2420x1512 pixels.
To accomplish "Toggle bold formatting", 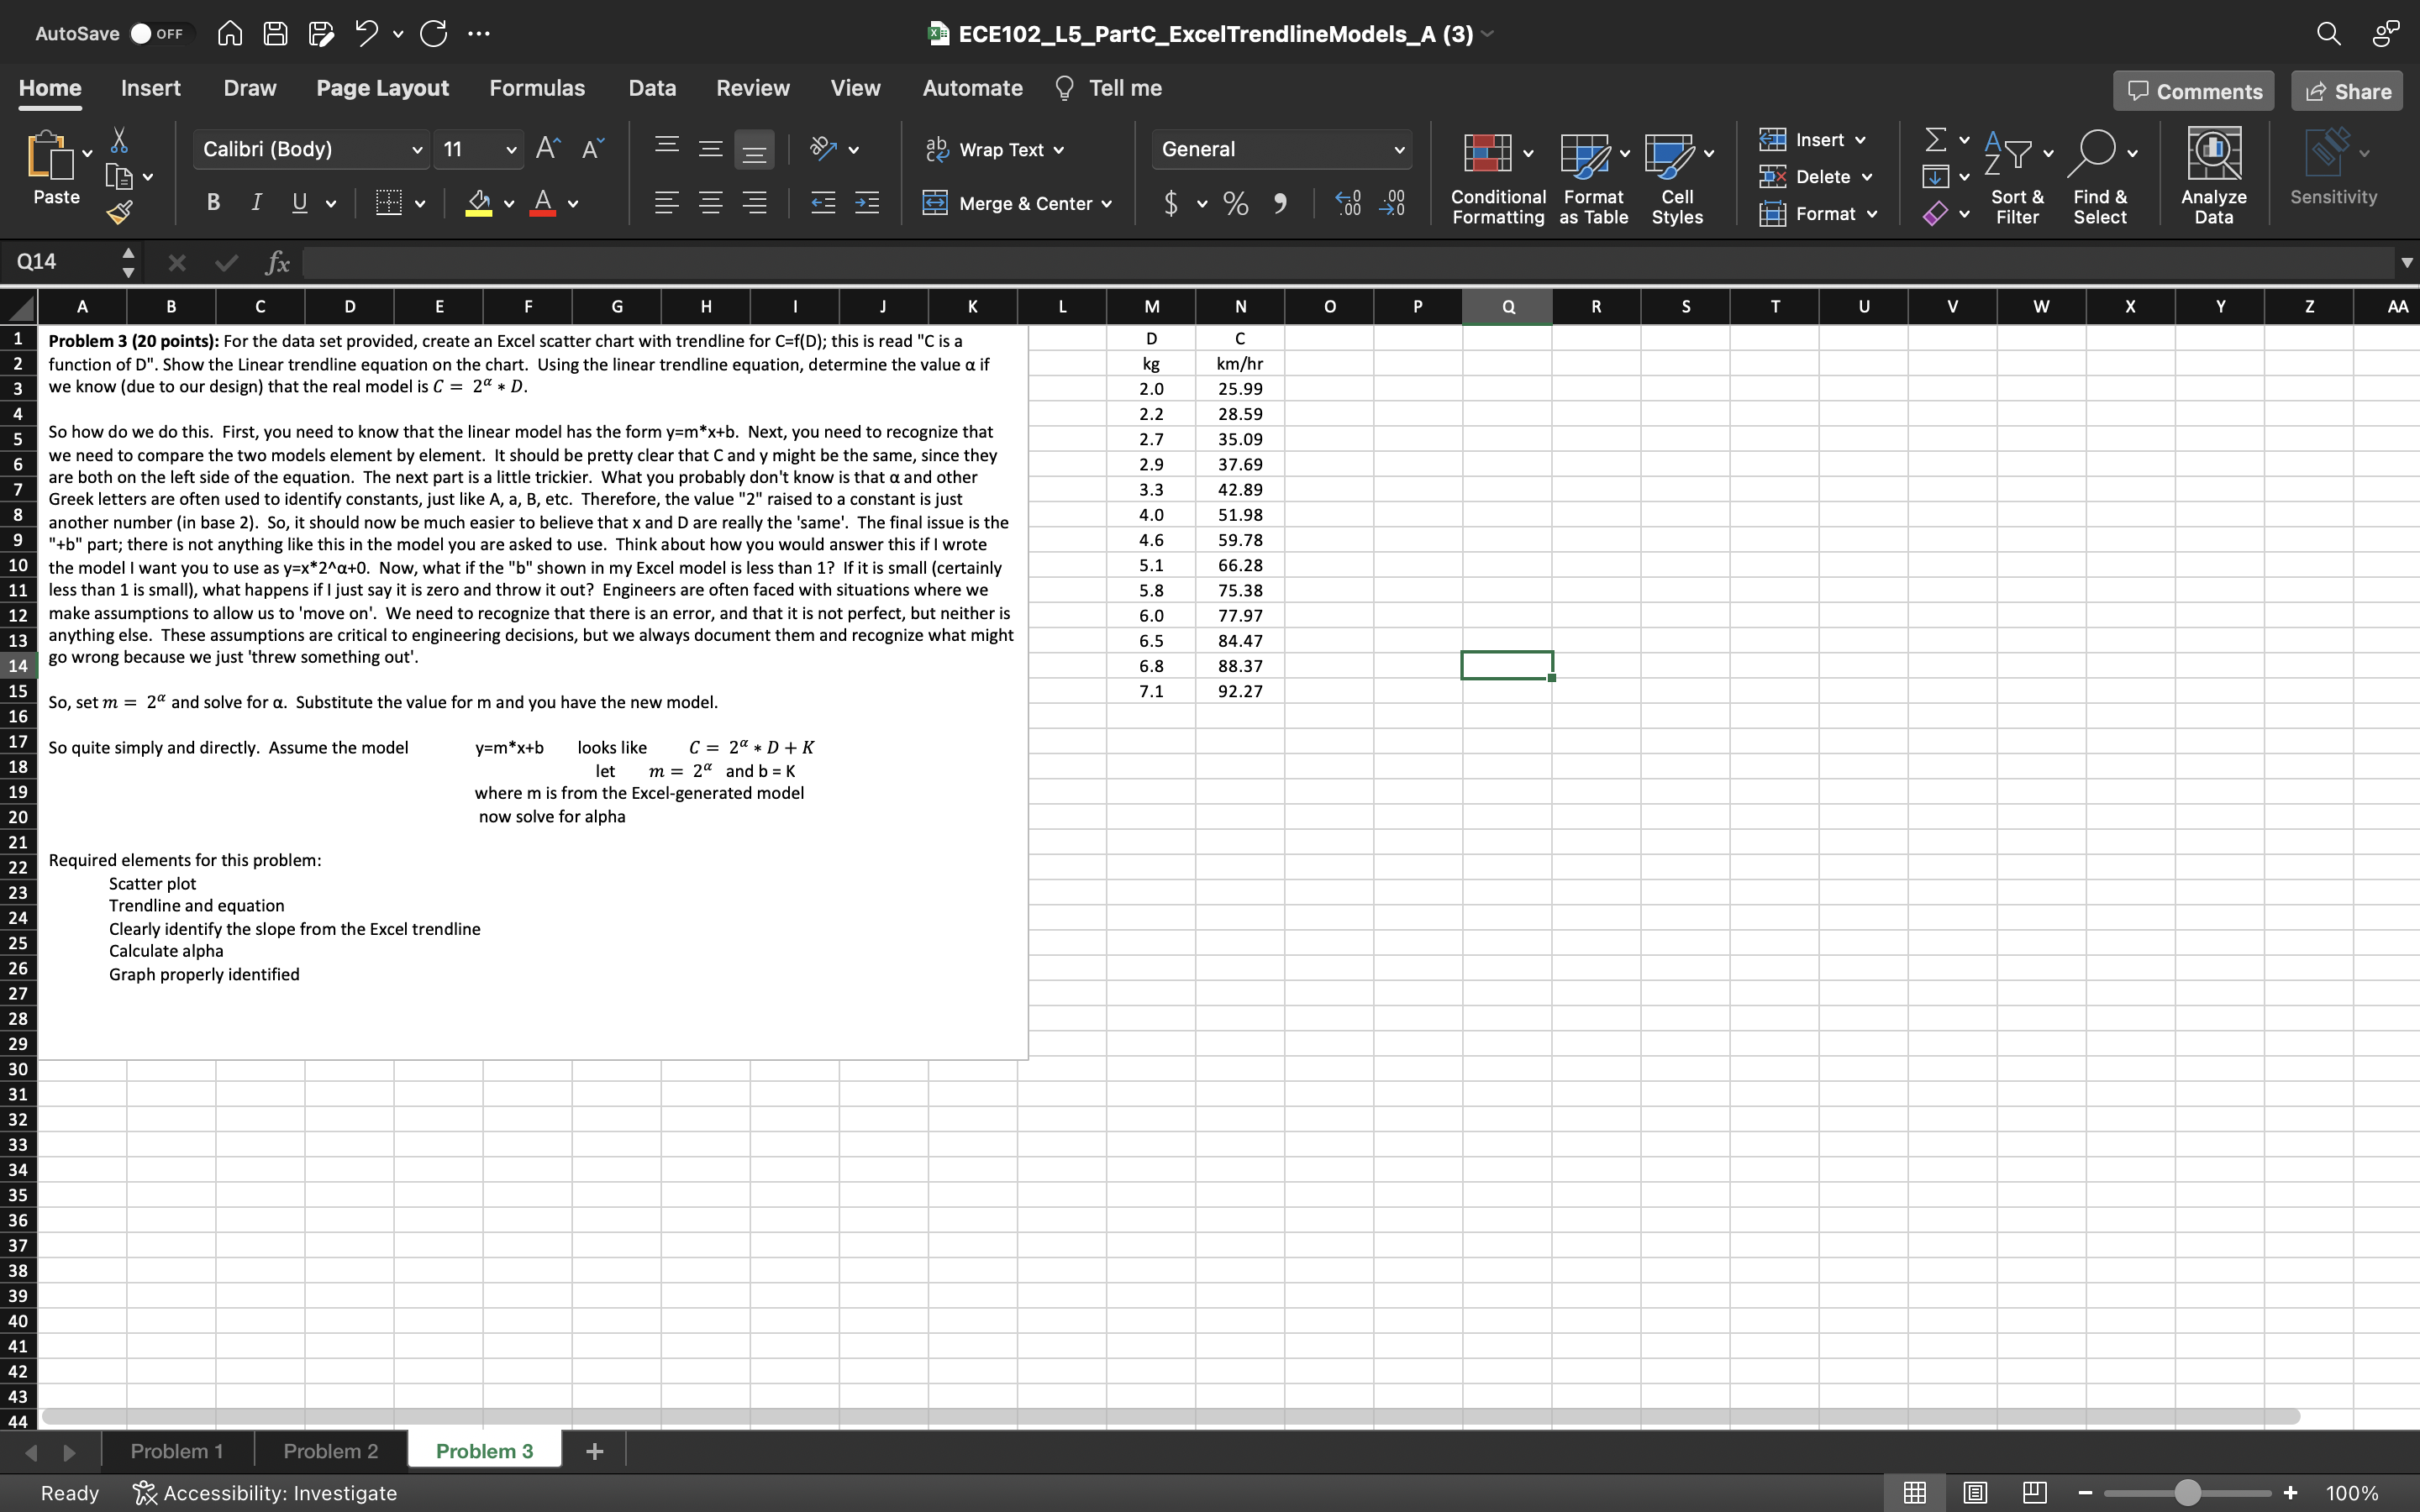I will [213, 203].
